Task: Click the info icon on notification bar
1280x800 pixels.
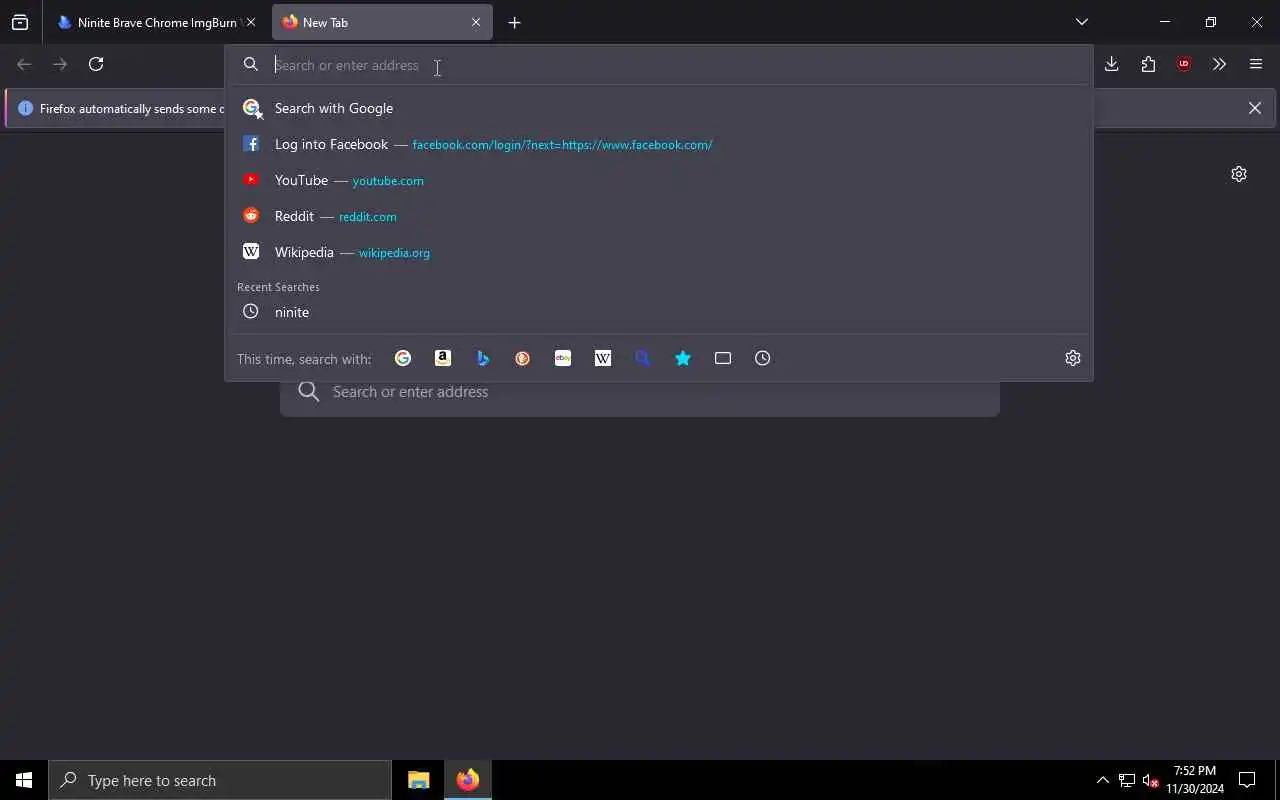Action: pos(26,108)
